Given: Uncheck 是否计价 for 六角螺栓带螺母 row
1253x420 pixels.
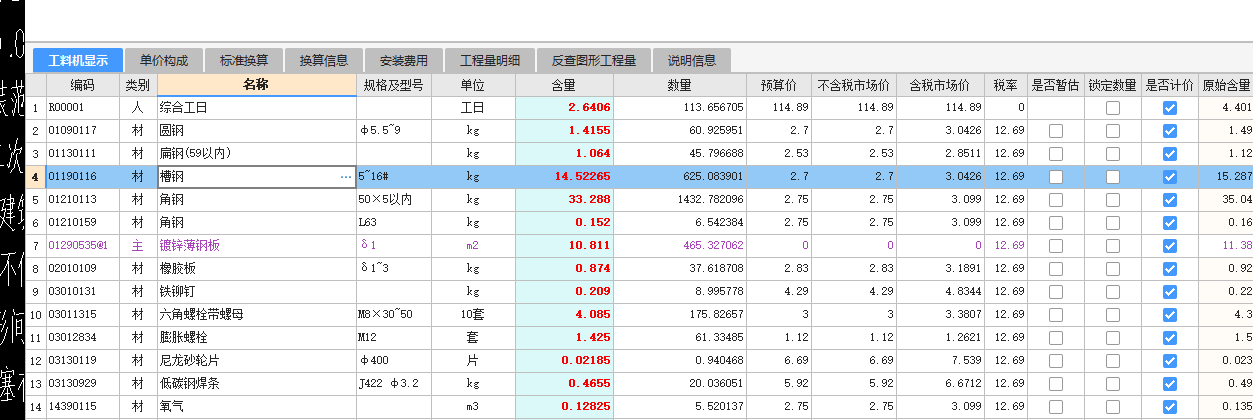Looking at the screenshot, I should pos(1170,314).
